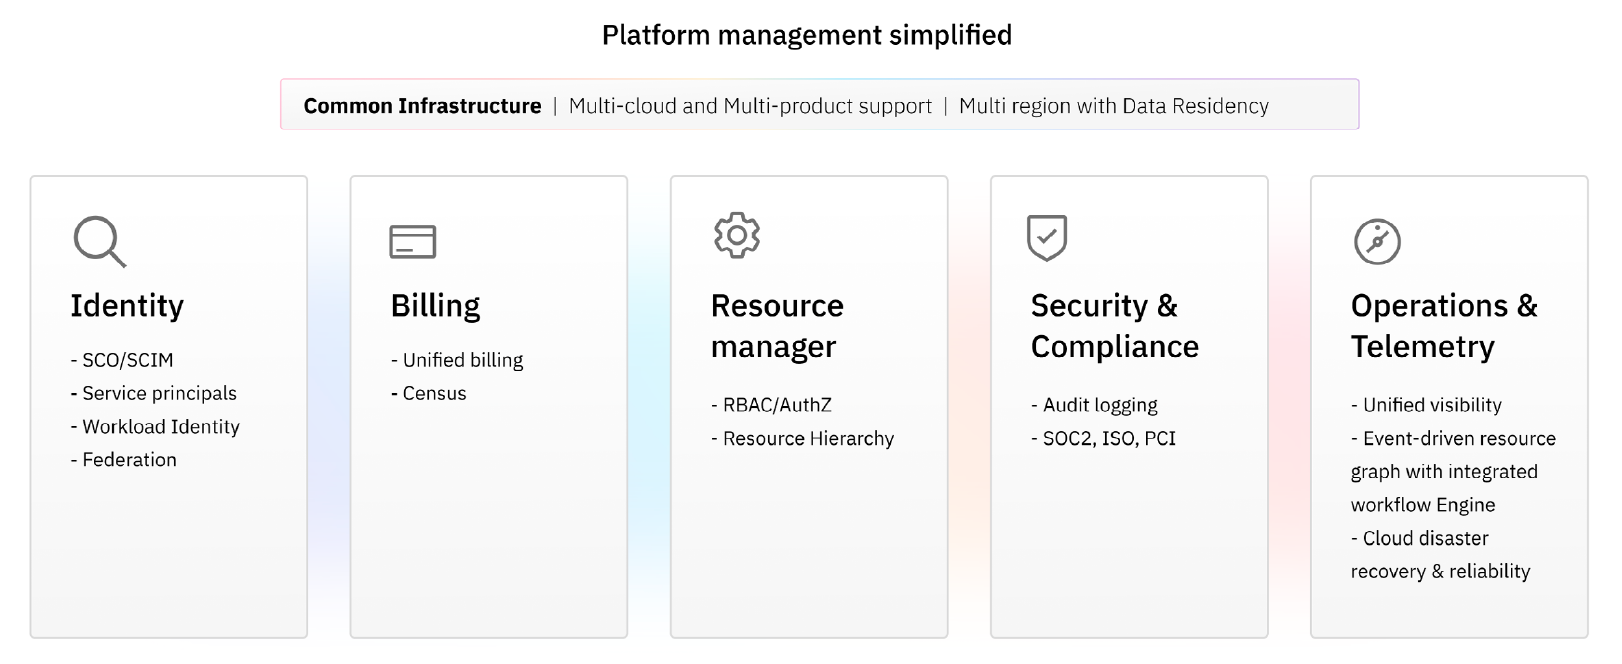
Task: Click the Resource manager heading
Action: click(x=777, y=325)
